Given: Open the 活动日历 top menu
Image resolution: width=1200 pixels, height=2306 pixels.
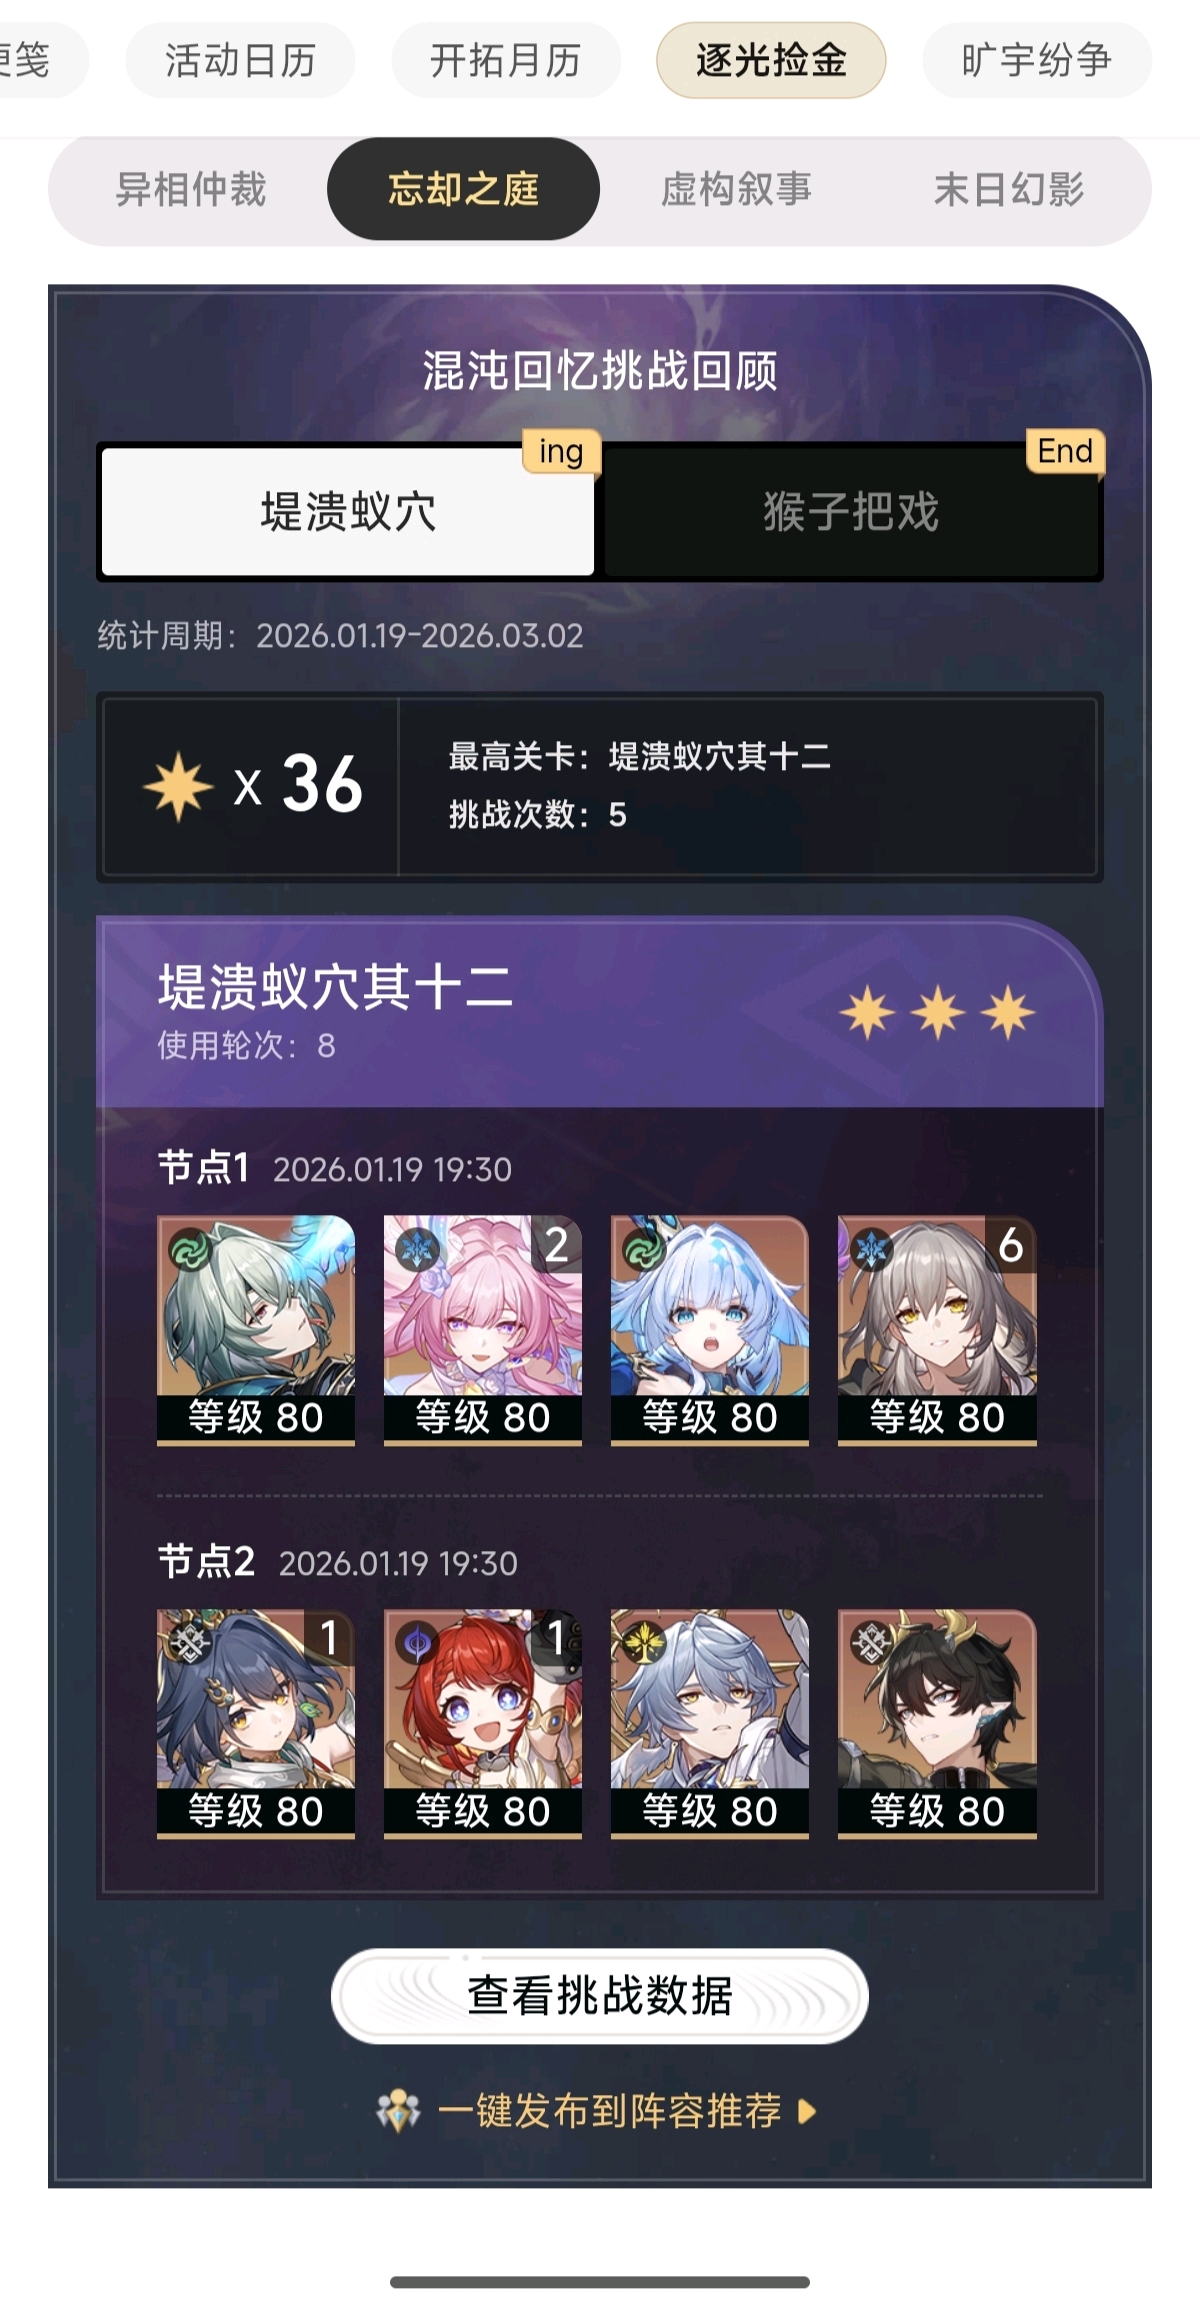Looking at the screenshot, I should [x=240, y=60].
